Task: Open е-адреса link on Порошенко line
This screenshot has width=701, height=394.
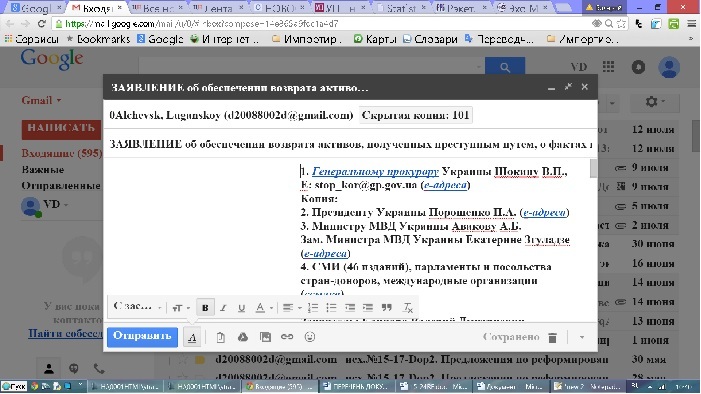Action: tap(544, 212)
